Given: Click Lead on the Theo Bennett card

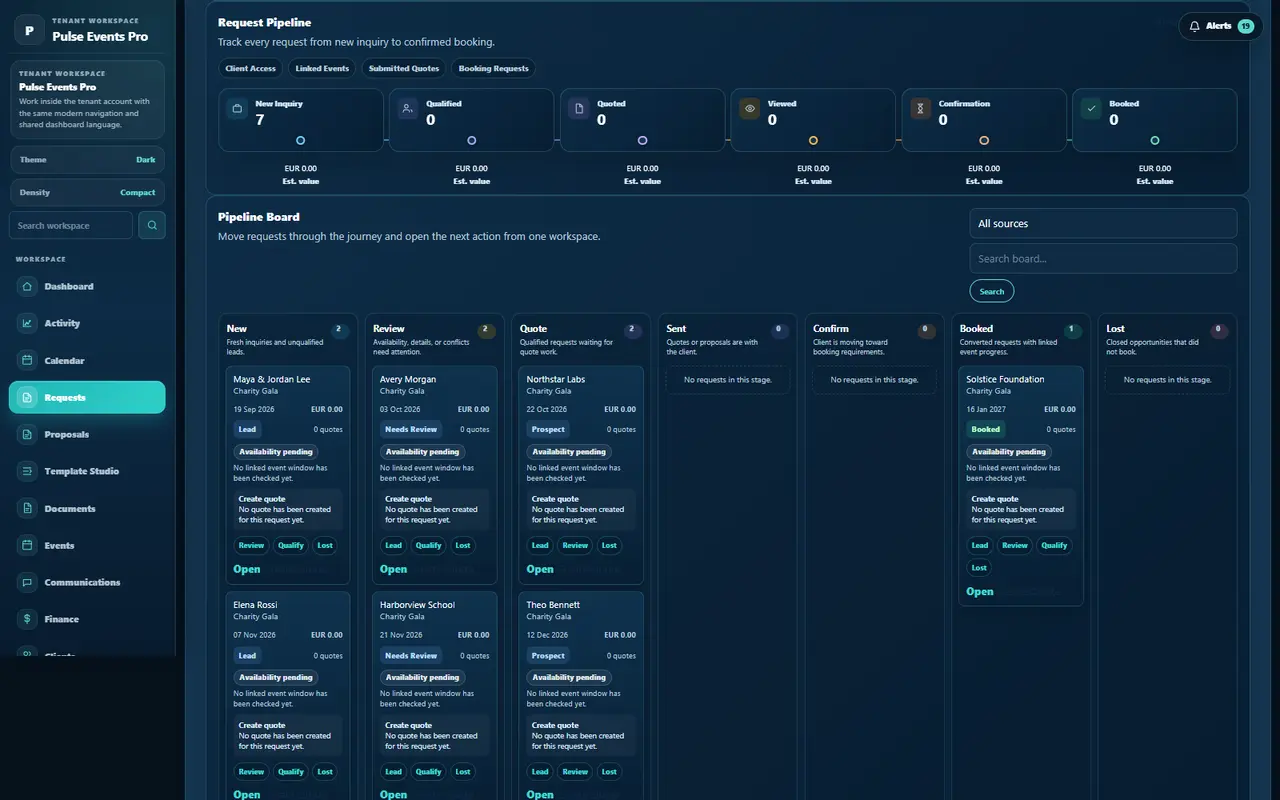Looking at the screenshot, I should coord(540,772).
